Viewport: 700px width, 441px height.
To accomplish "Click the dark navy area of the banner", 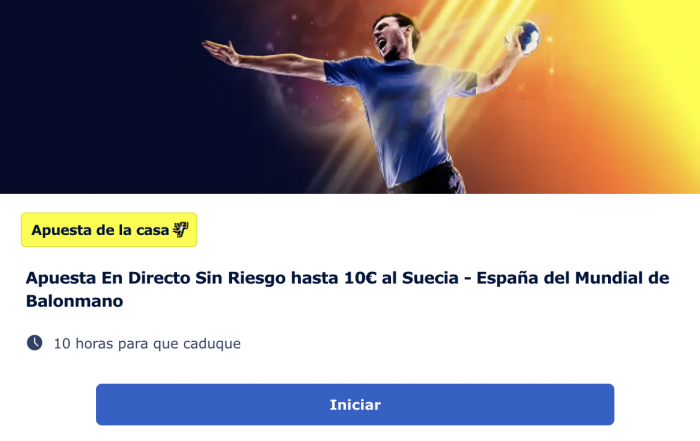I will 98,96.
